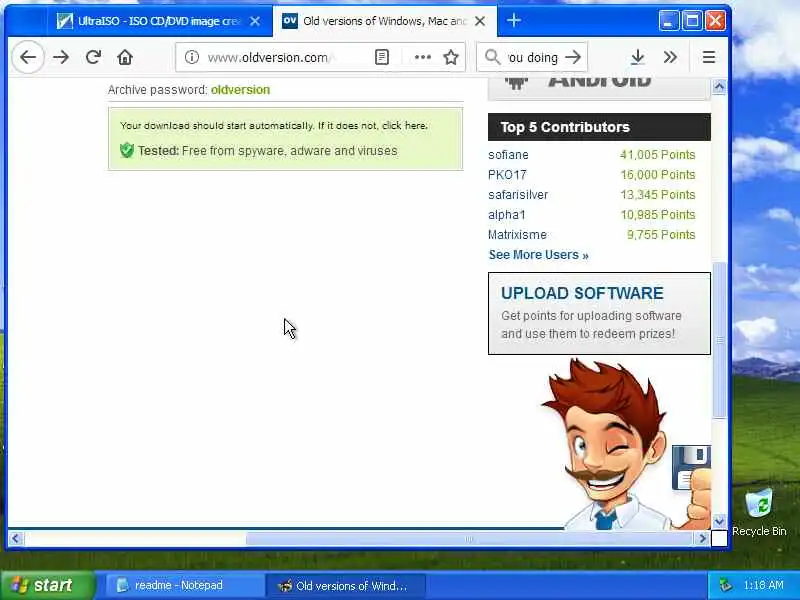
Task: Click the 41,005 Points value
Action: tap(658, 155)
